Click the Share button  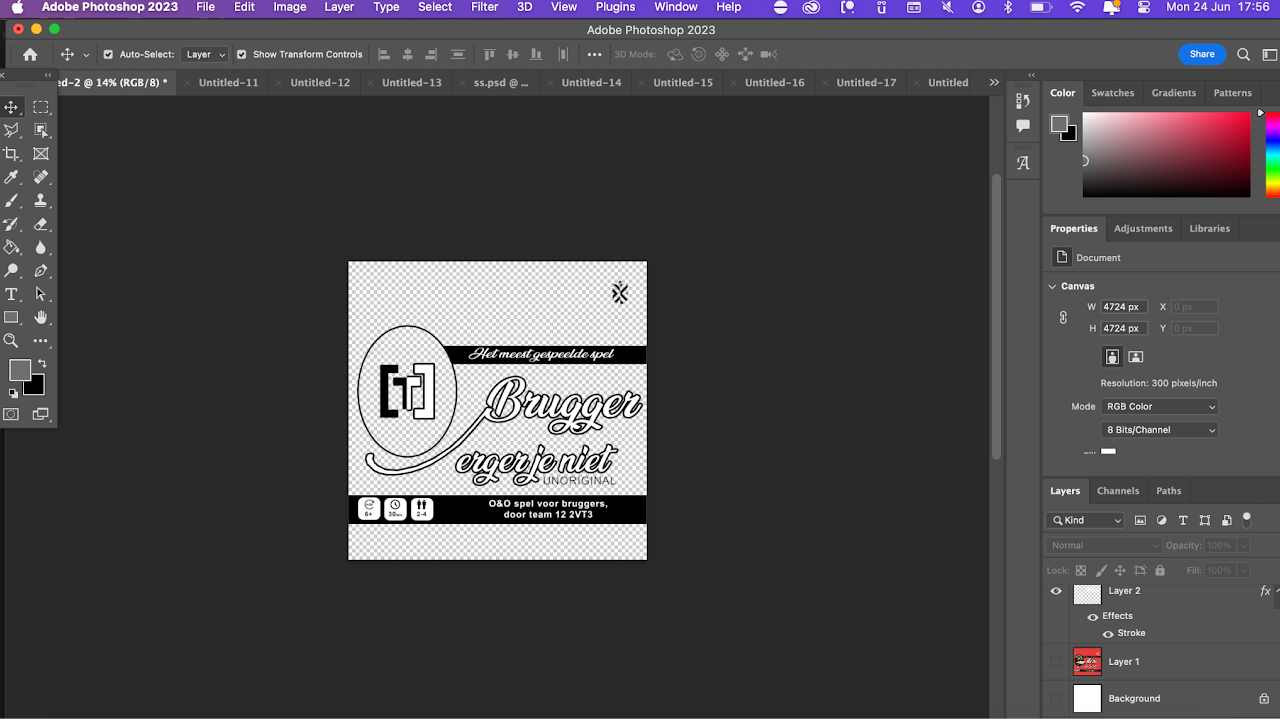1202,54
